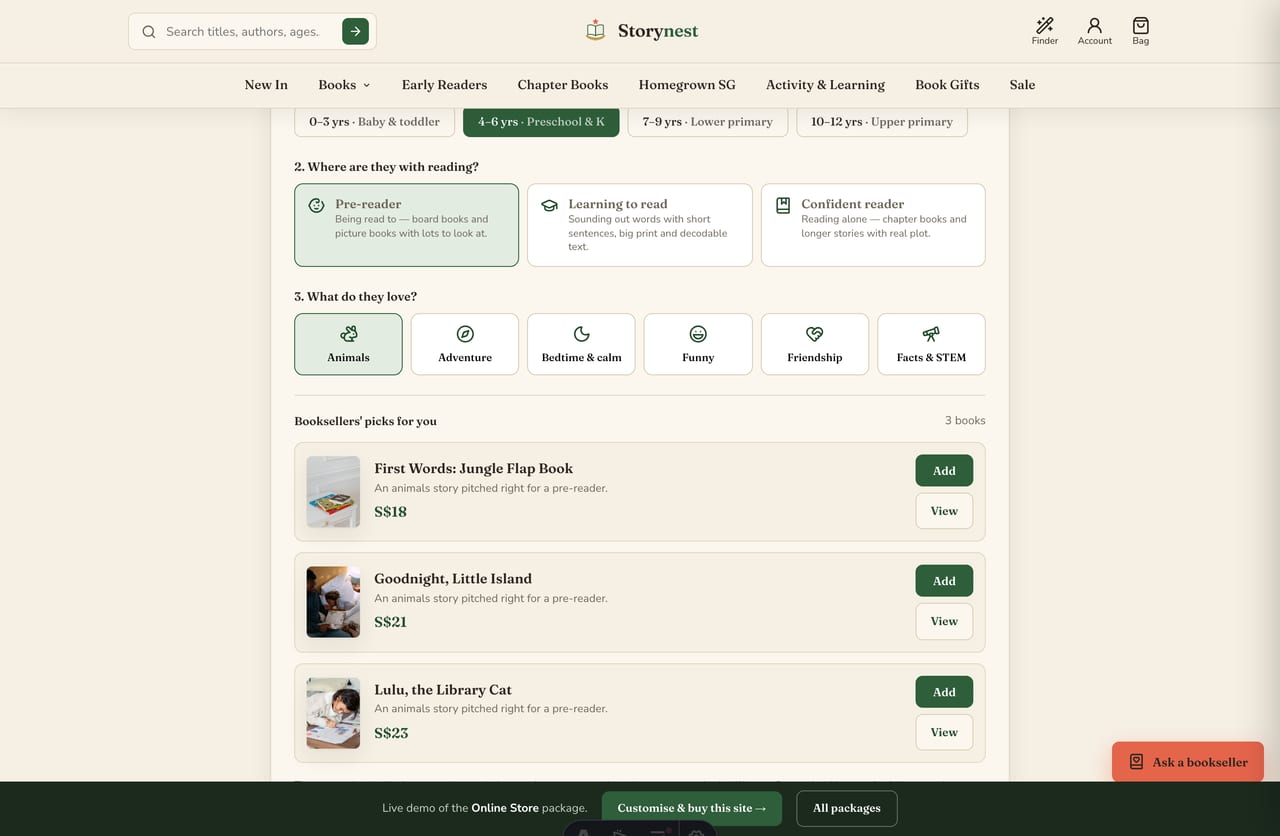Click the 3 books count text
The height and width of the screenshot is (836, 1280).
(965, 420)
